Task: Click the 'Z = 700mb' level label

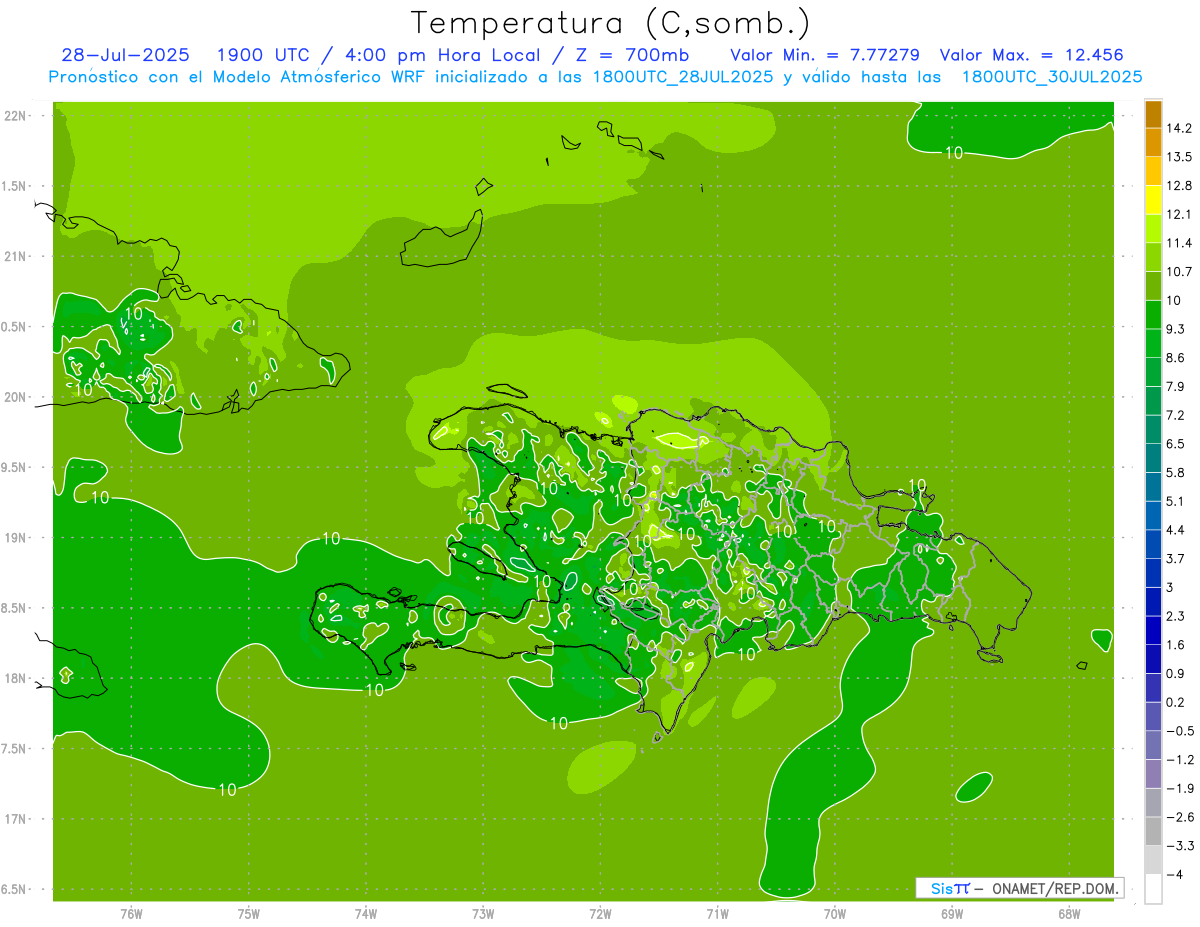Action: click(633, 56)
